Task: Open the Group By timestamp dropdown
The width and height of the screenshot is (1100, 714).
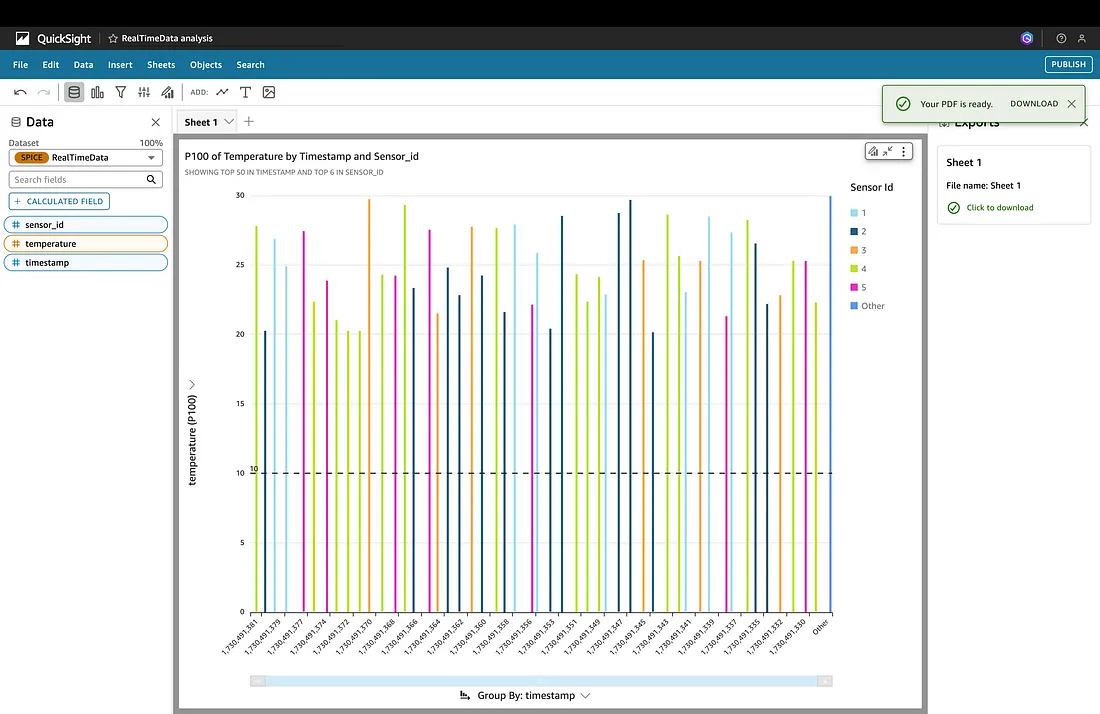Action: [x=587, y=695]
